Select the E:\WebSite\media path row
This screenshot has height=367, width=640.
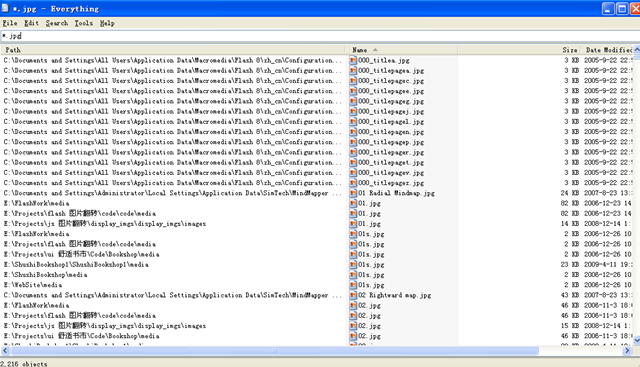click(x=173, y=285)
